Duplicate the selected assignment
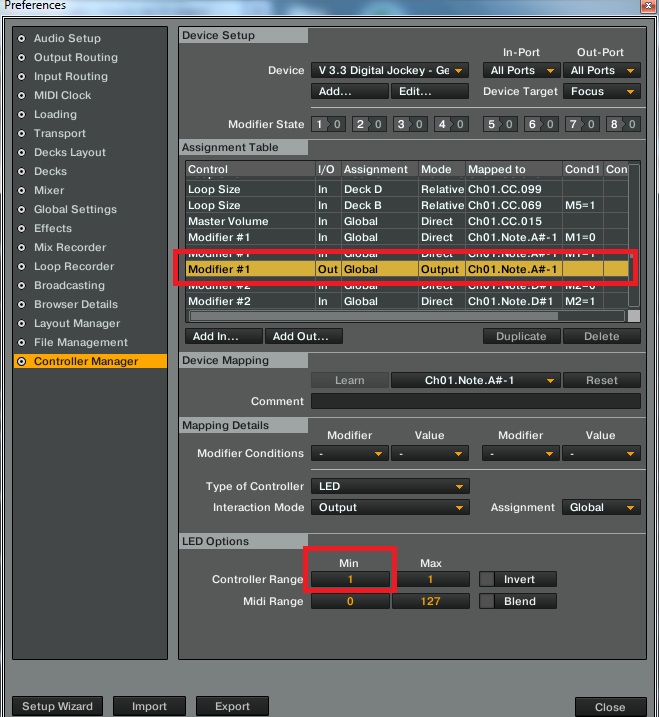 (x=521, y=337)
